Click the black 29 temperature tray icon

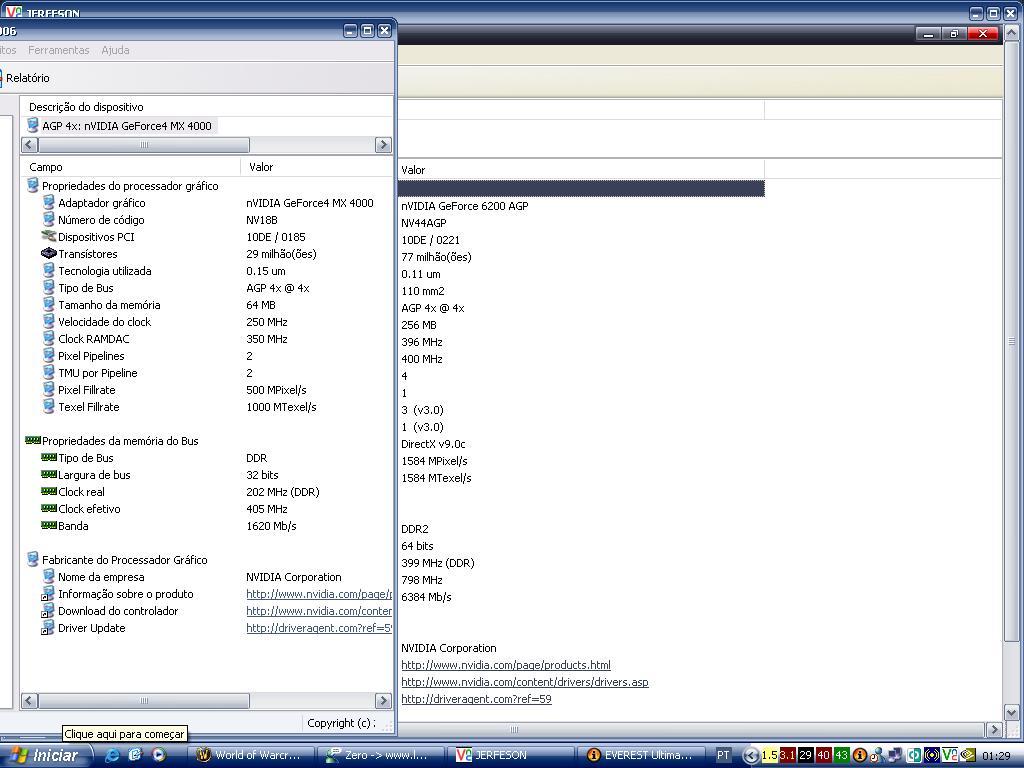click(x=805, y=755)
